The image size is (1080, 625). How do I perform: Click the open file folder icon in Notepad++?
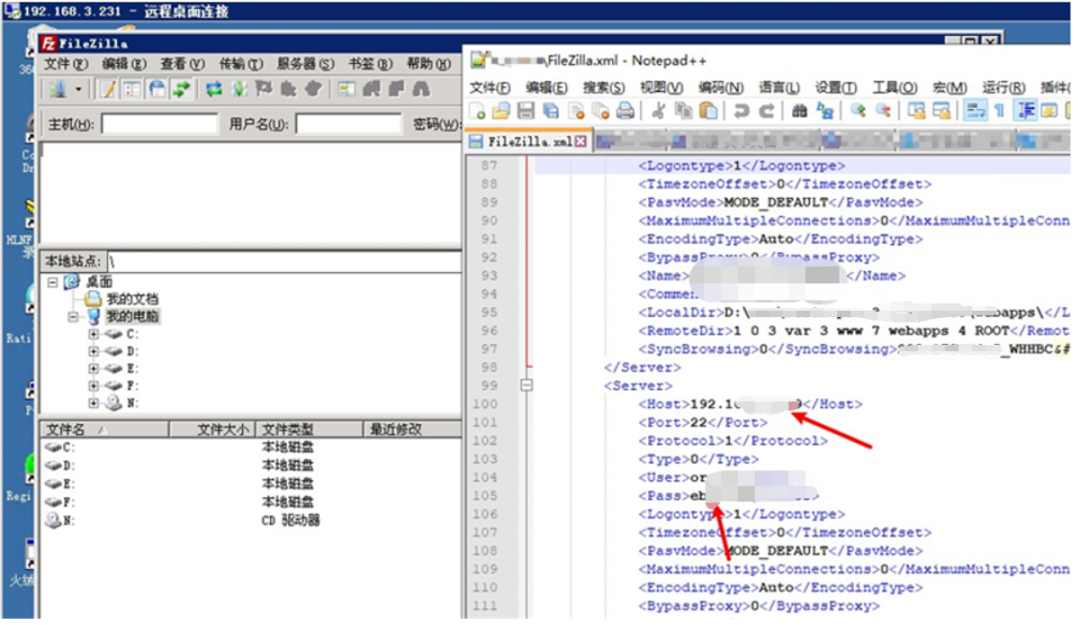pyautogui.click(x=501, y=110)
